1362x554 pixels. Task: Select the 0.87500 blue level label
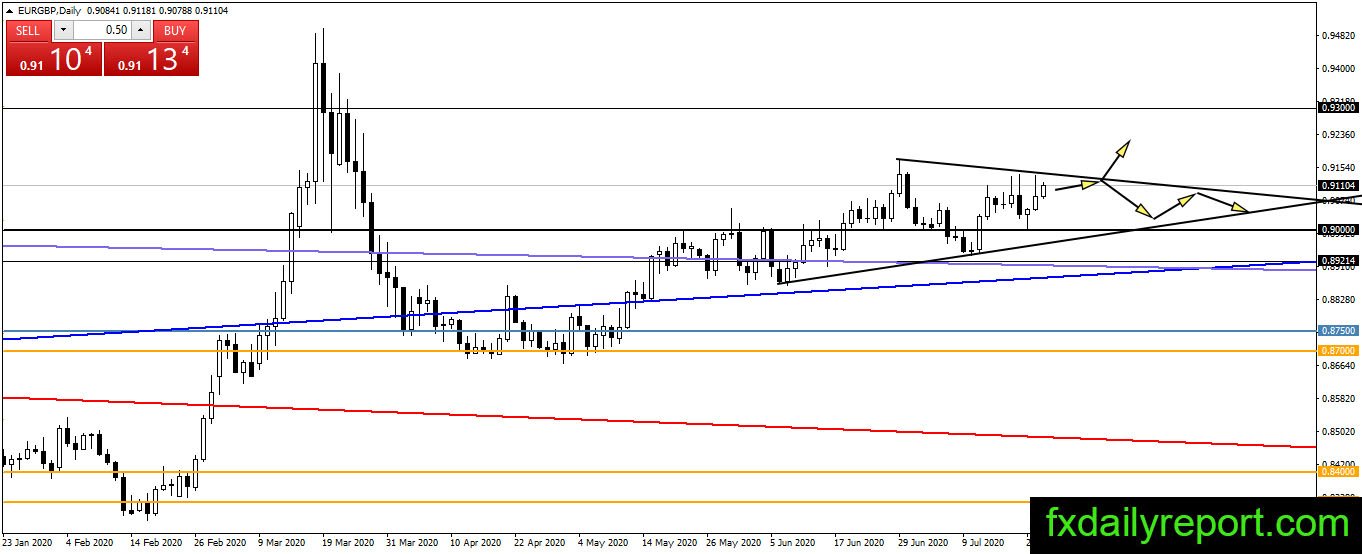pyautogui.click(x=1338, y=330)
